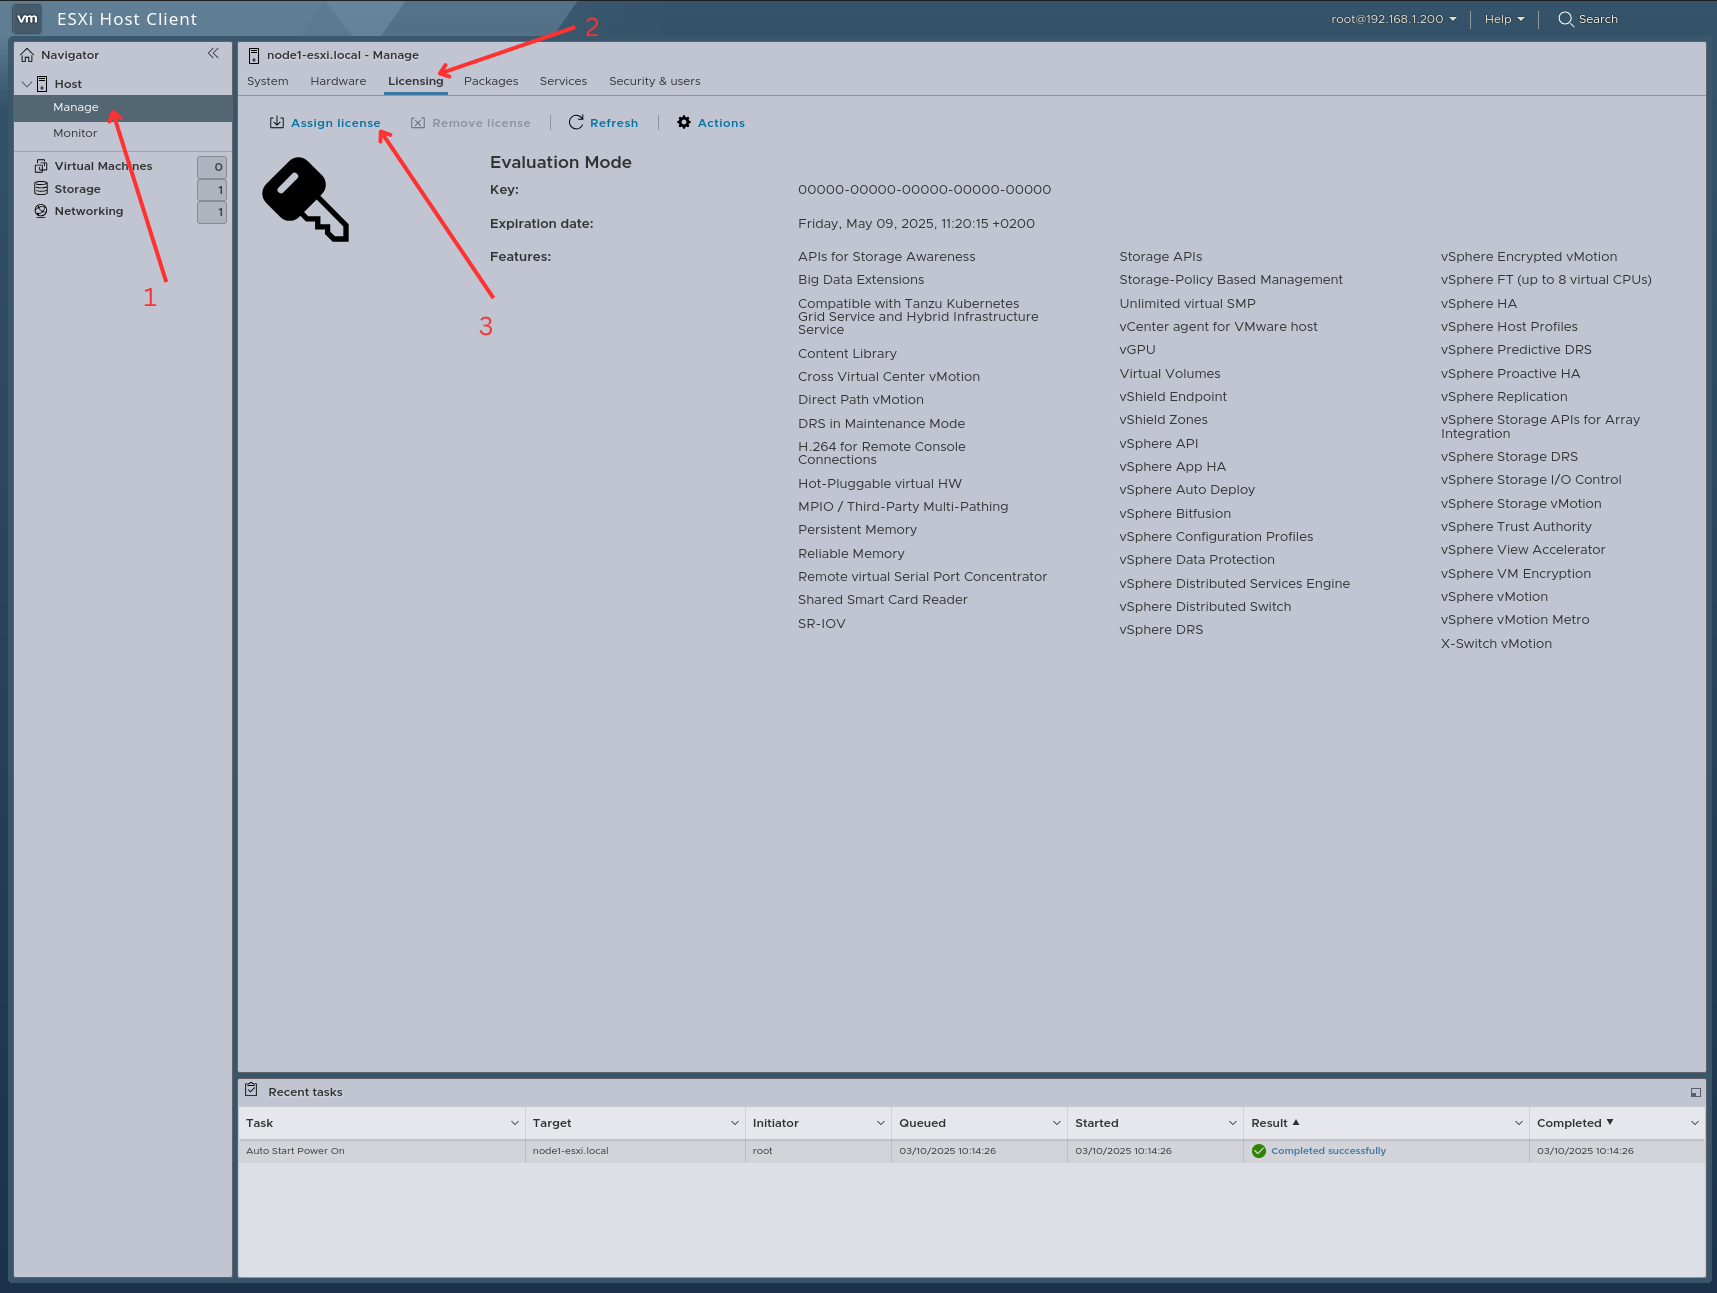1717x1293 pixels.
Task: Click the key icon on the Licensing page
Action: coord(305,199)
